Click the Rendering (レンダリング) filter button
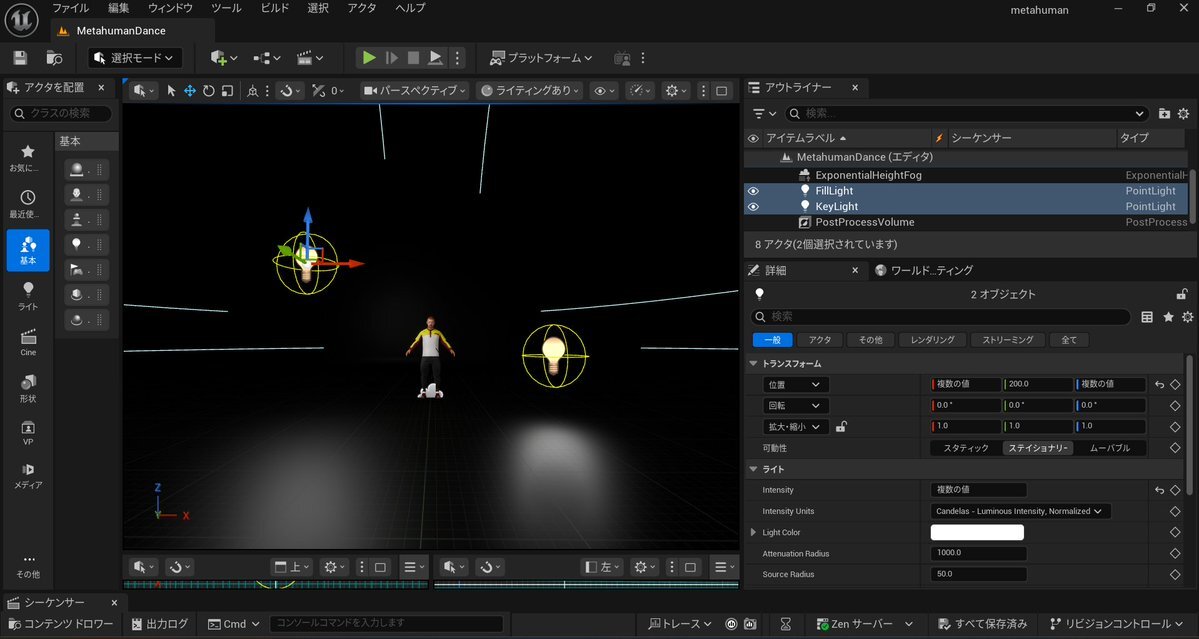The image size is (1199, 639). coord(932,340)
